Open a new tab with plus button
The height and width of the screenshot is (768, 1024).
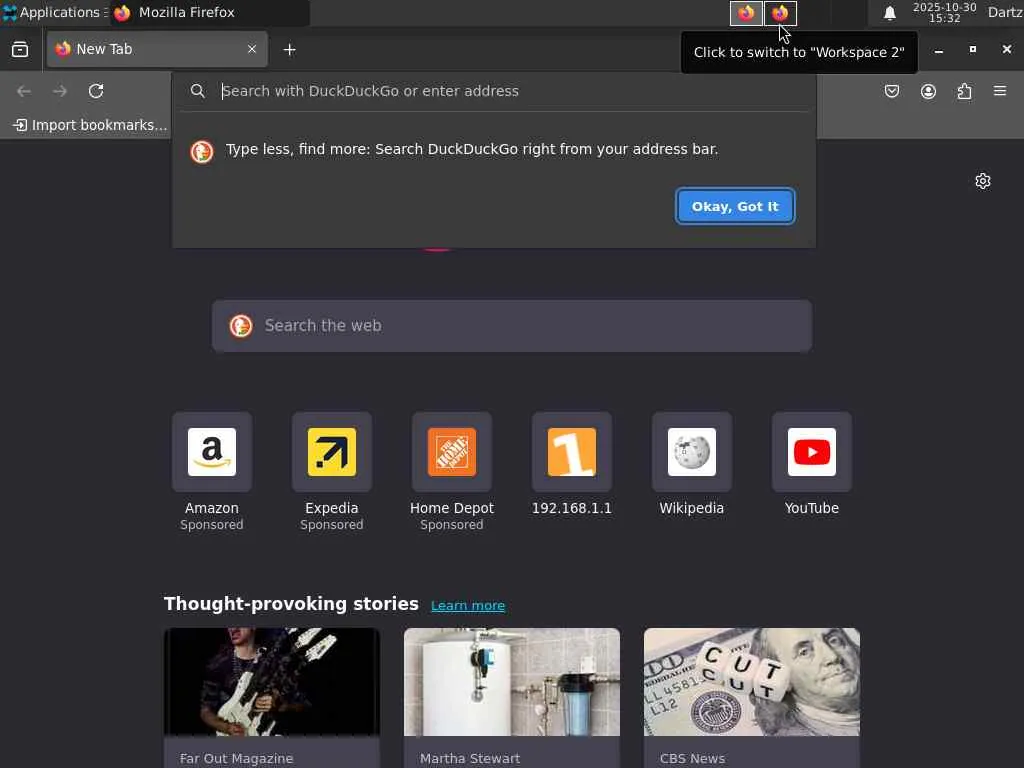click(x=289, y=50)
